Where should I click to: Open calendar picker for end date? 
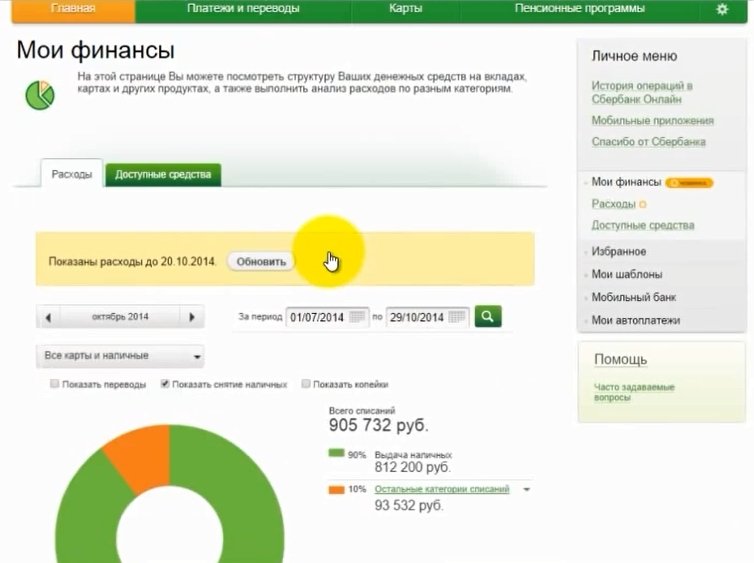(458, 318)
